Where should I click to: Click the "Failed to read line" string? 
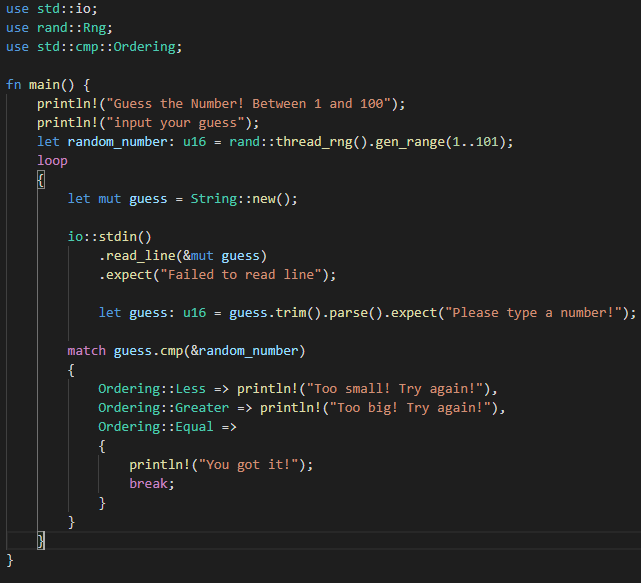click(x=241, y=275)
